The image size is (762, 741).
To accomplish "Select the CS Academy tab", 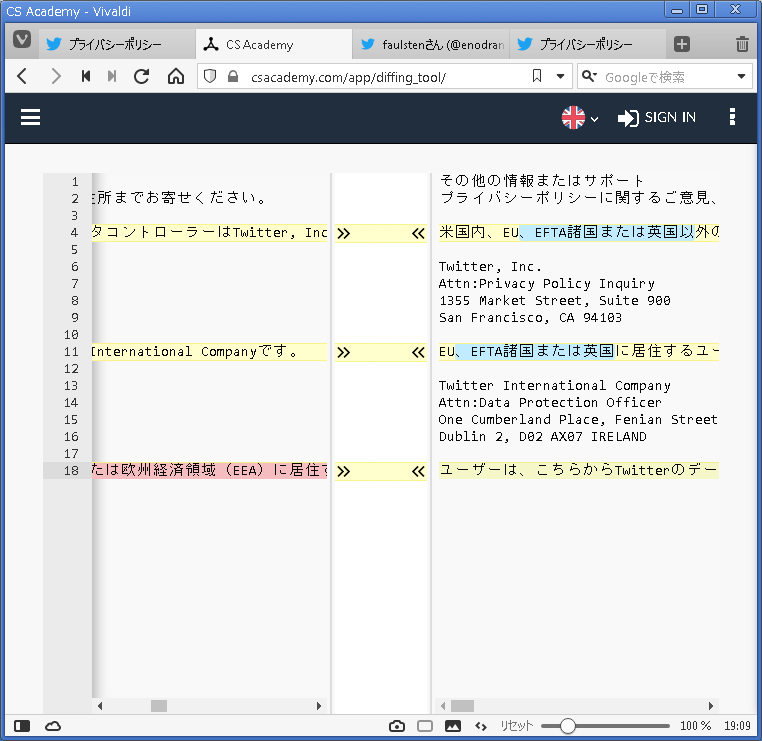I will point(274,44).
